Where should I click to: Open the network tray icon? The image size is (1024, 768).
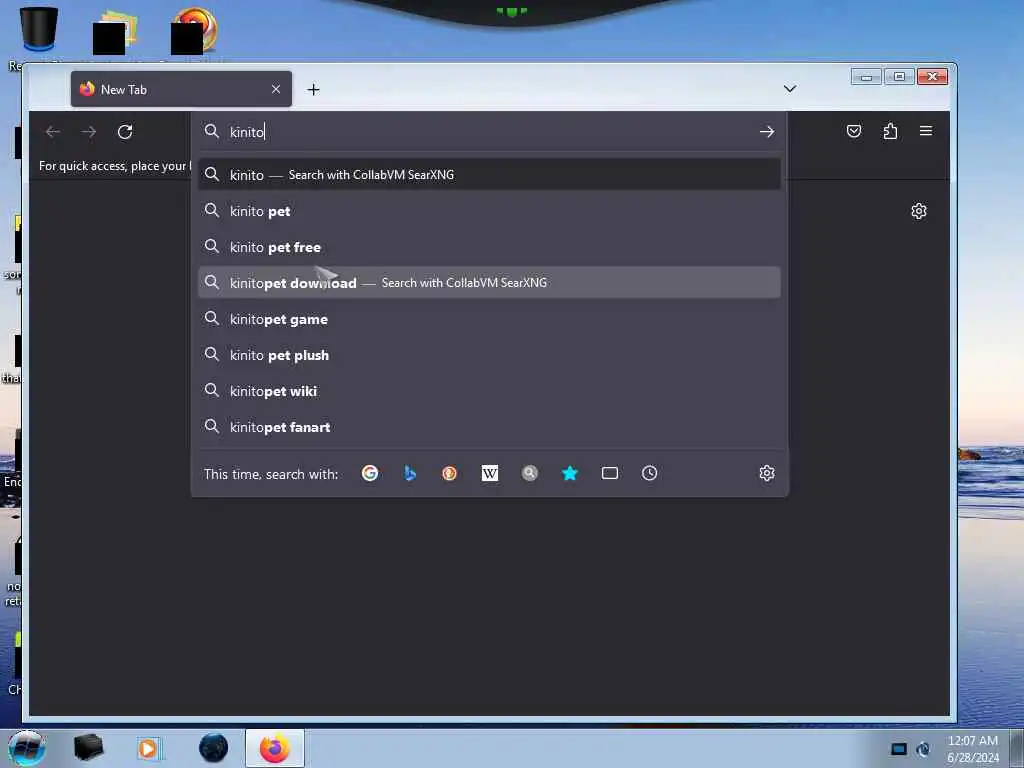click(923, 749)
